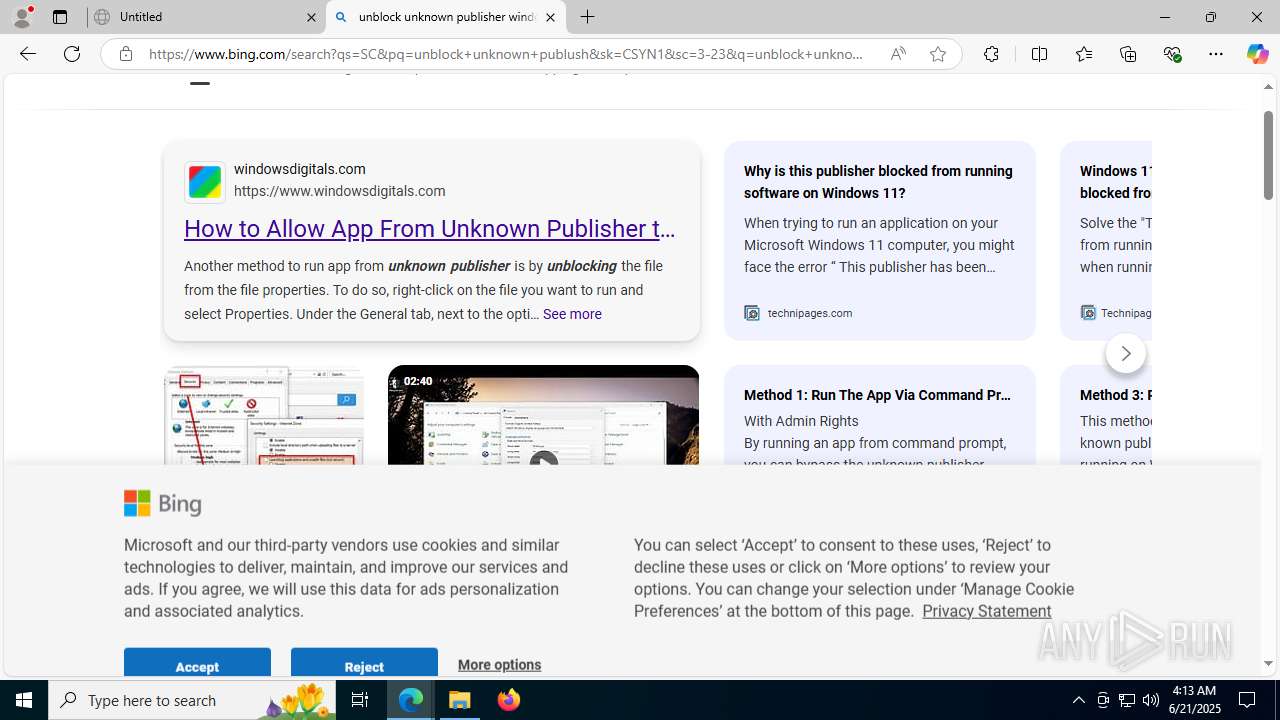This screenshot has height=720, width=1280.
Task: Click the windowsdigitals.com site logo icon
Action: (x=205, y=182)
